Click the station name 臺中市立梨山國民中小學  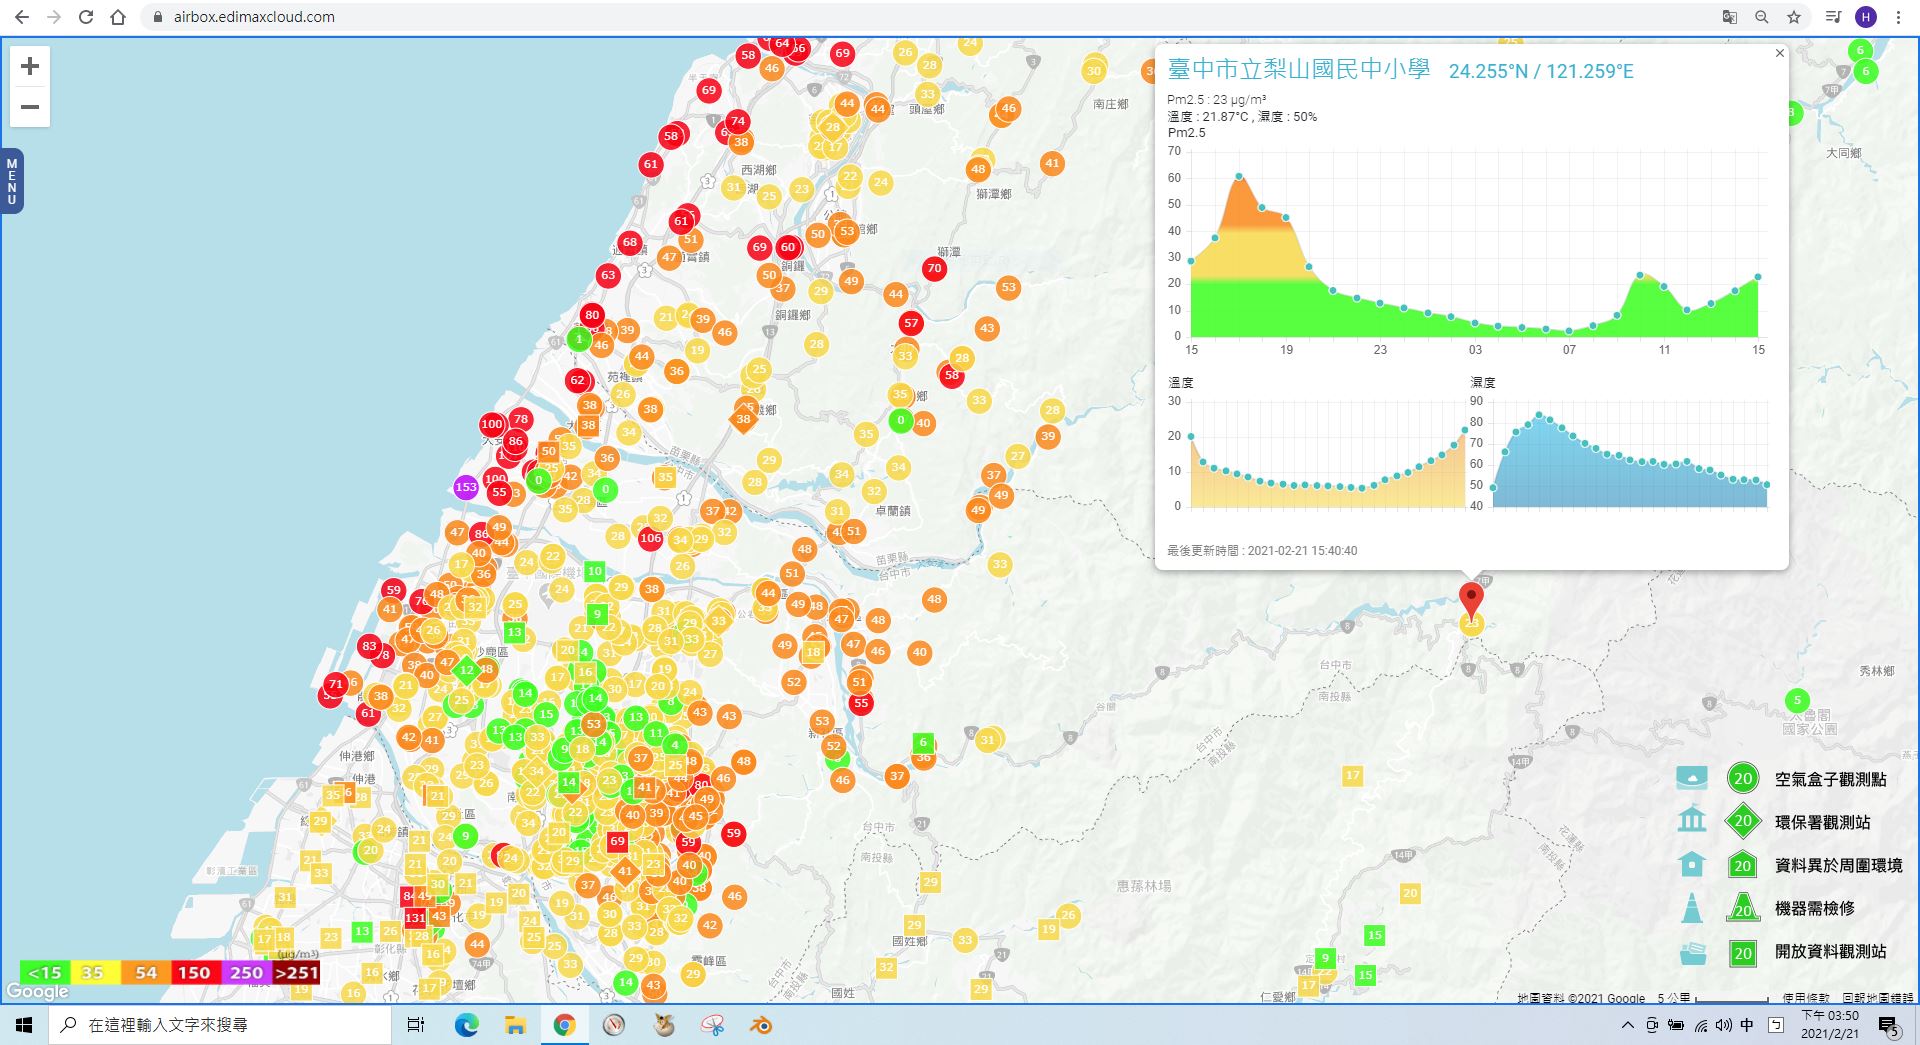pyautogui.click(x=1298, y=69)
